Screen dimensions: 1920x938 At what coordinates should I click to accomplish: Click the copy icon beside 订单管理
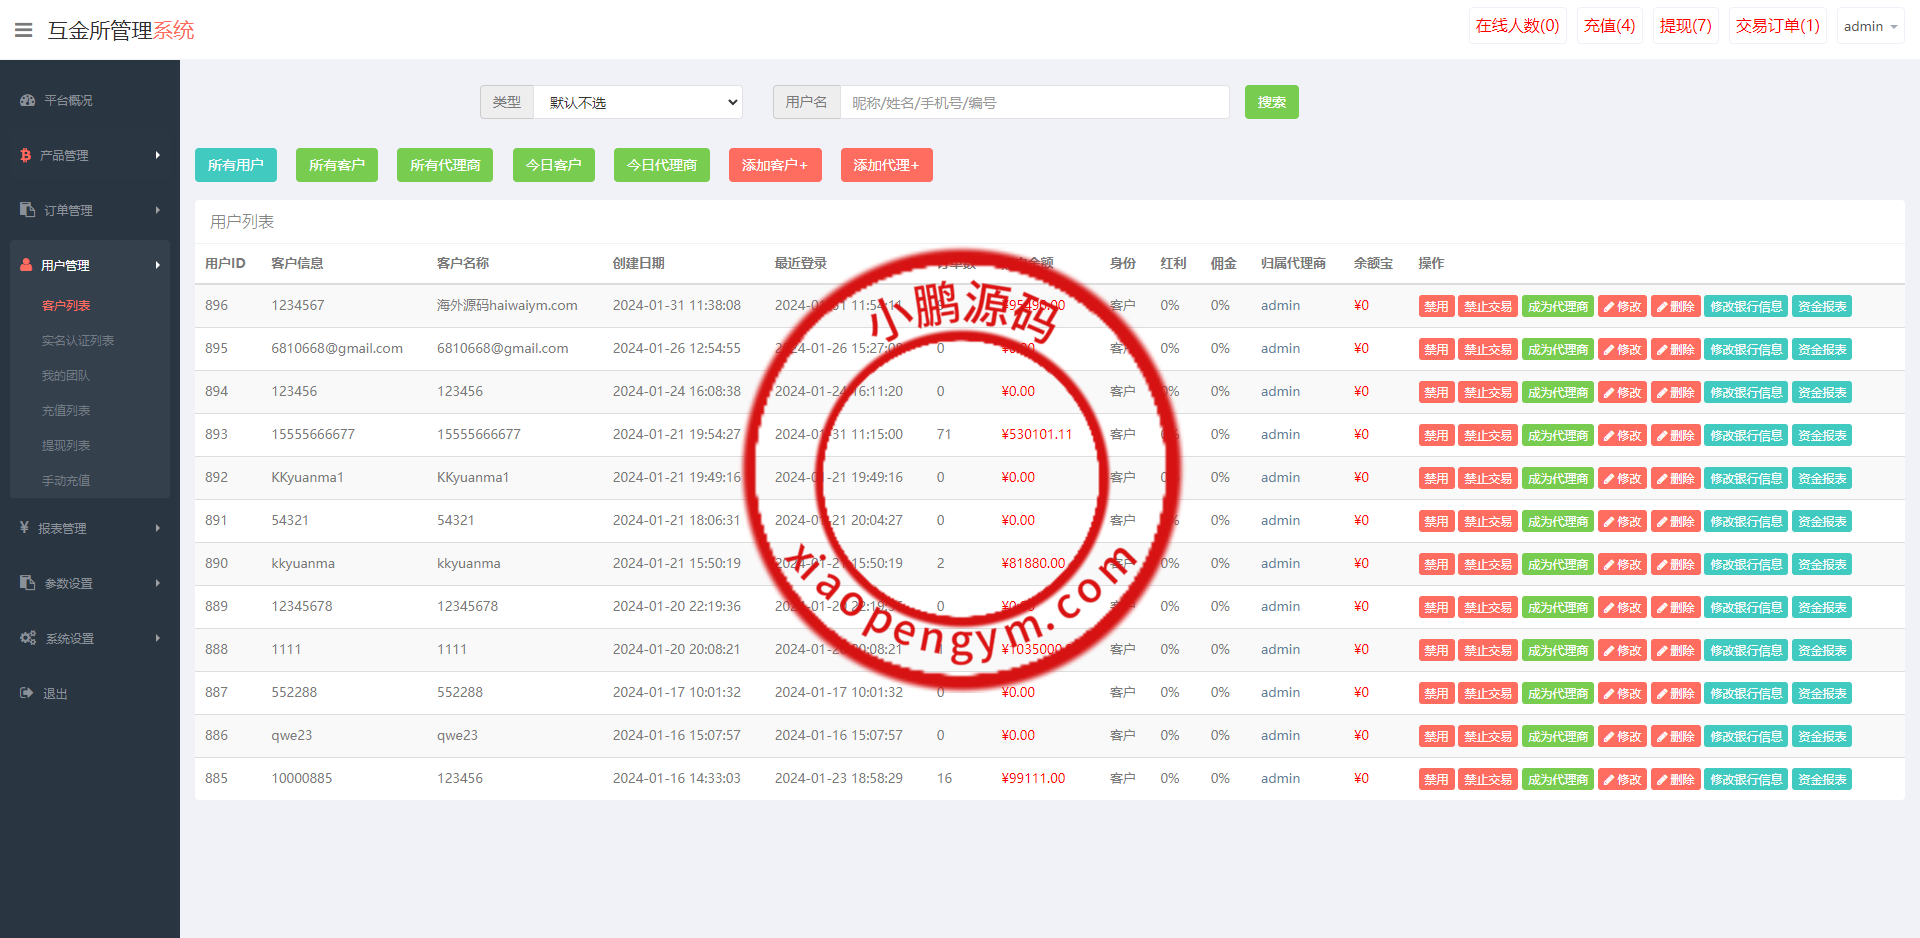point(27,210)
